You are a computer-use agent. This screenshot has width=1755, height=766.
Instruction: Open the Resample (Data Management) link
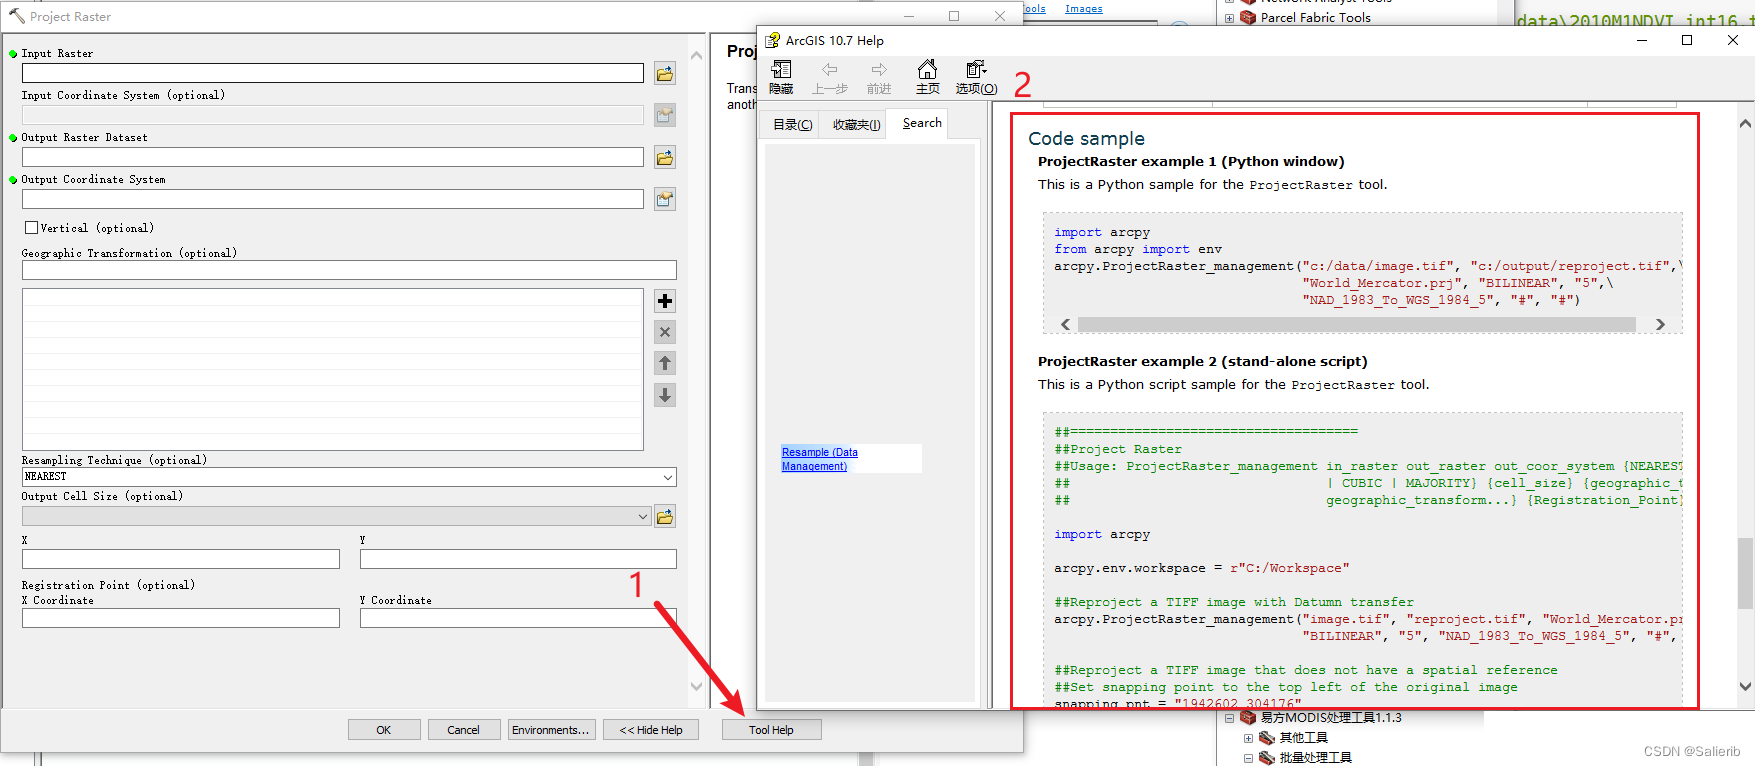(819, 459)
